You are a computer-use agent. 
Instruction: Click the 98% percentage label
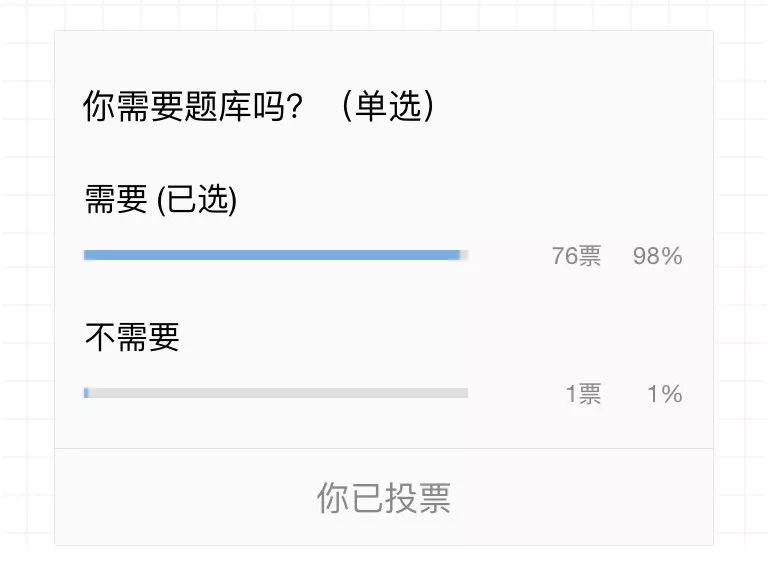(x=657, y=256)
